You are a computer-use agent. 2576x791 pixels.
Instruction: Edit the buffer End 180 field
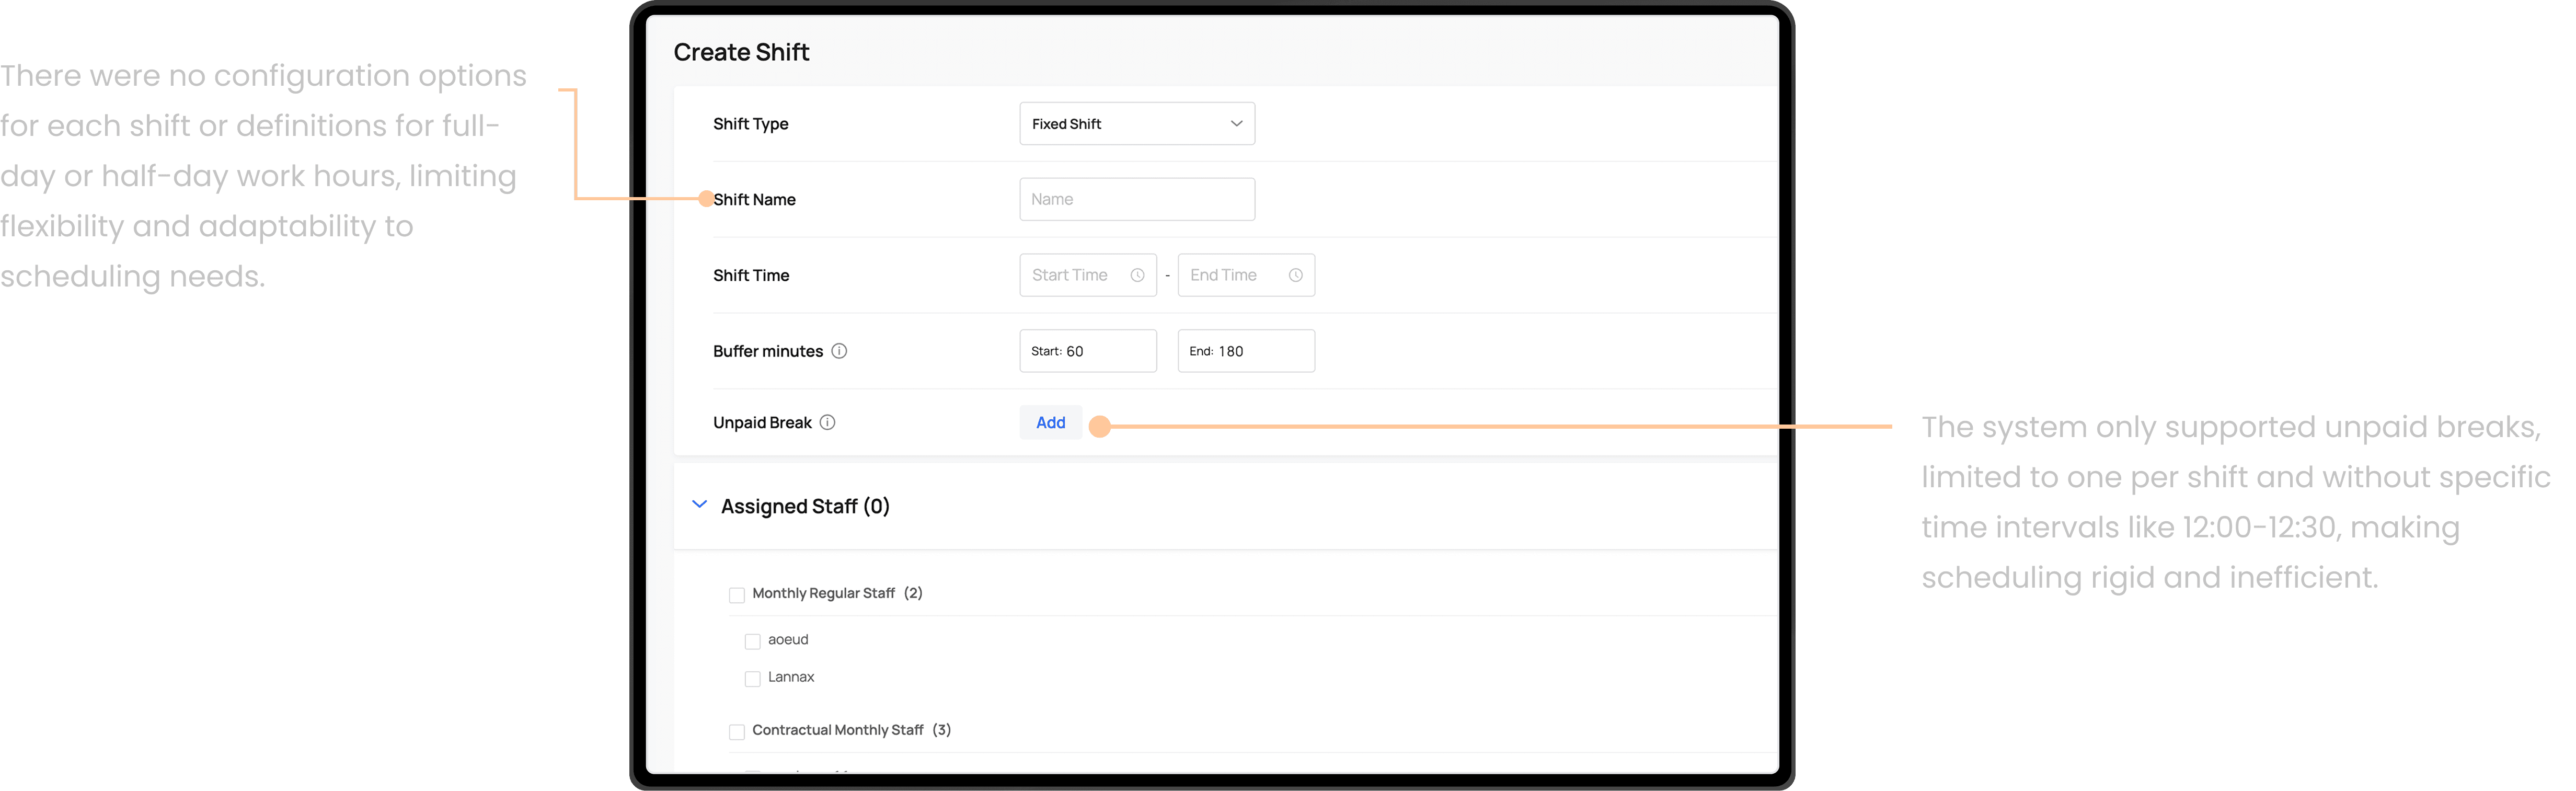1245,351
